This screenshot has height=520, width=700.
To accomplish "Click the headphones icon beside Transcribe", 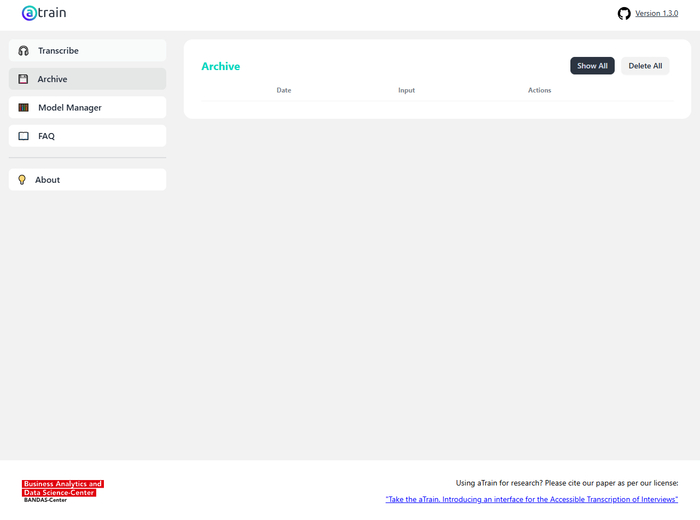I will 24,51.
